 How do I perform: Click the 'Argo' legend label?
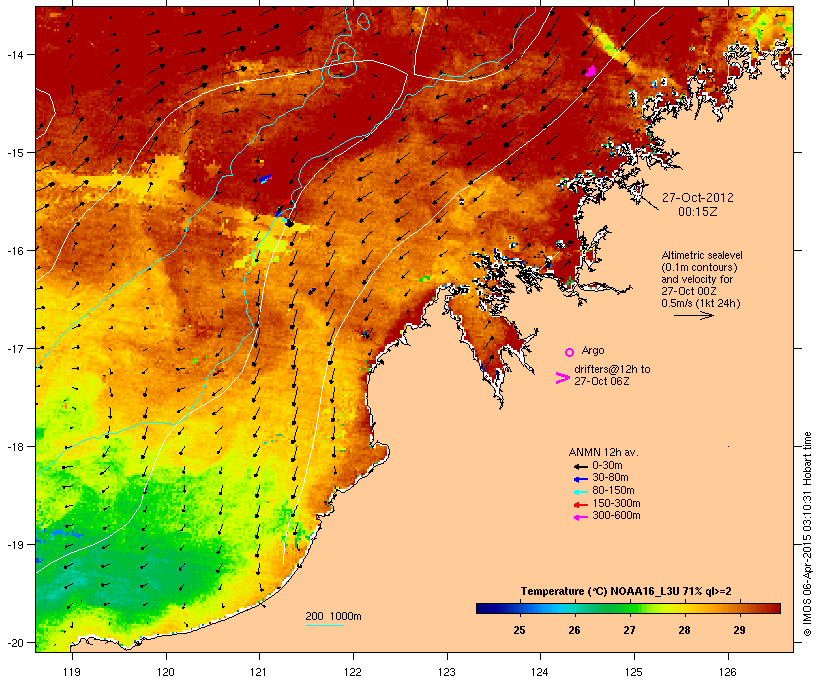coord(593,350)
